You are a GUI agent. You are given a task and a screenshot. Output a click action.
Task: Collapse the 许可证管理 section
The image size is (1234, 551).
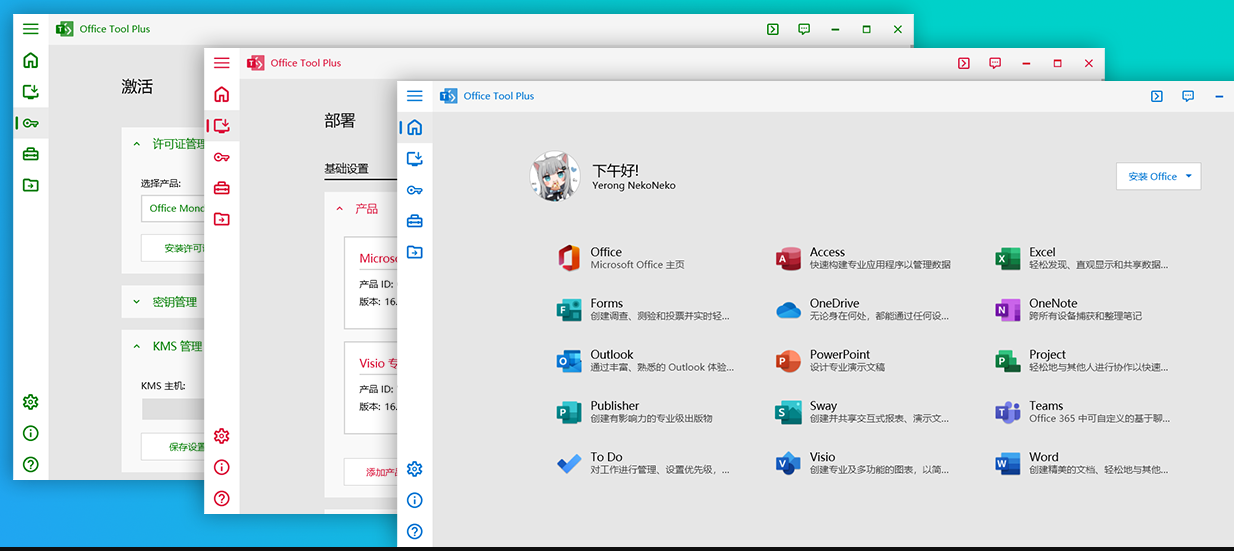point(137,144)
